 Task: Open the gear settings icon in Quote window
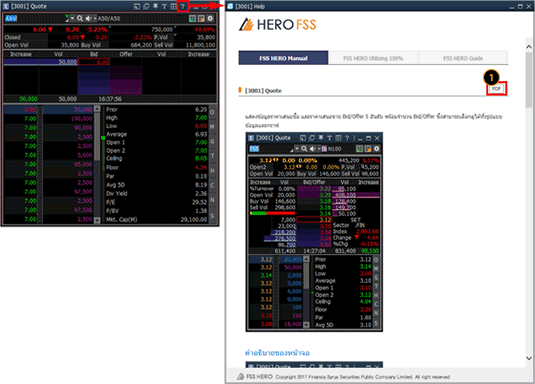coord(210,18)
